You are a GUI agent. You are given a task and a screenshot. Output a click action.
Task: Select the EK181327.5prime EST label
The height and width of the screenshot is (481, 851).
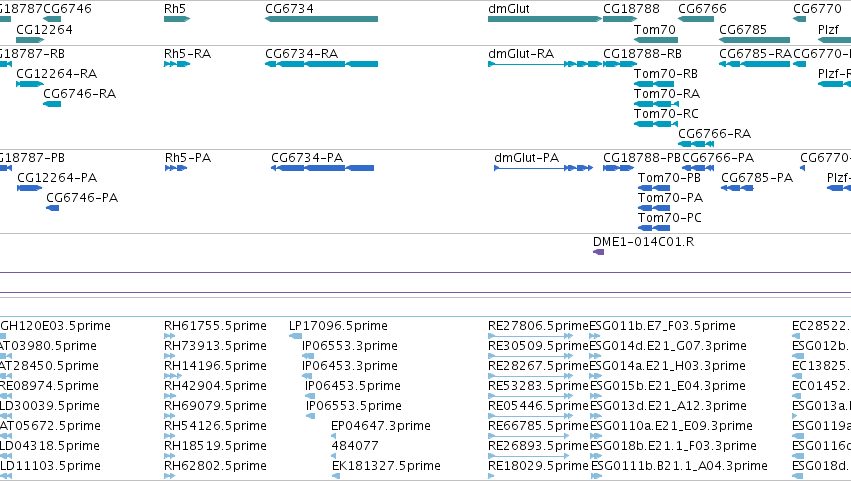[x=386, y=466]
